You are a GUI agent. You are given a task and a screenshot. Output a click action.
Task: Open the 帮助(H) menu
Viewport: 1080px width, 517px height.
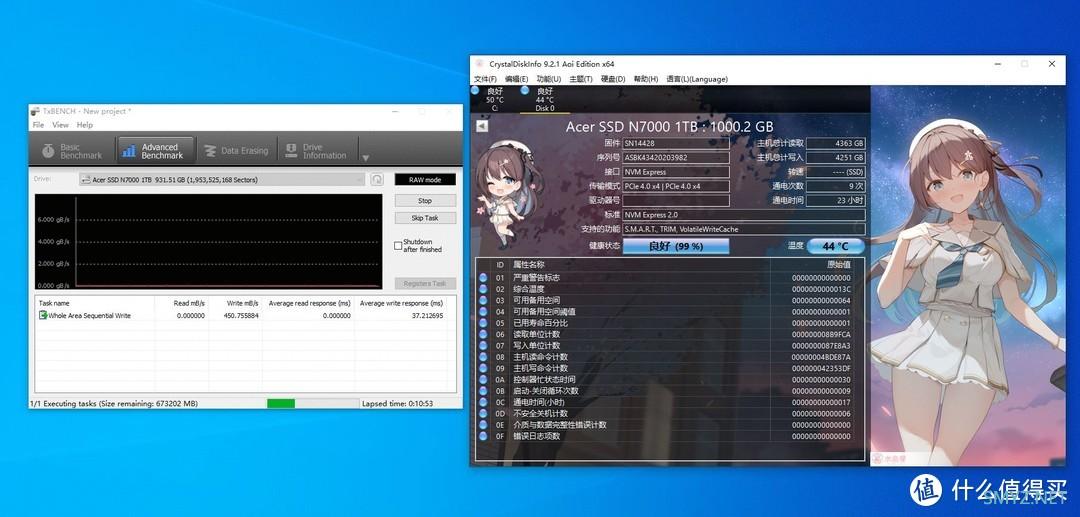645,79
